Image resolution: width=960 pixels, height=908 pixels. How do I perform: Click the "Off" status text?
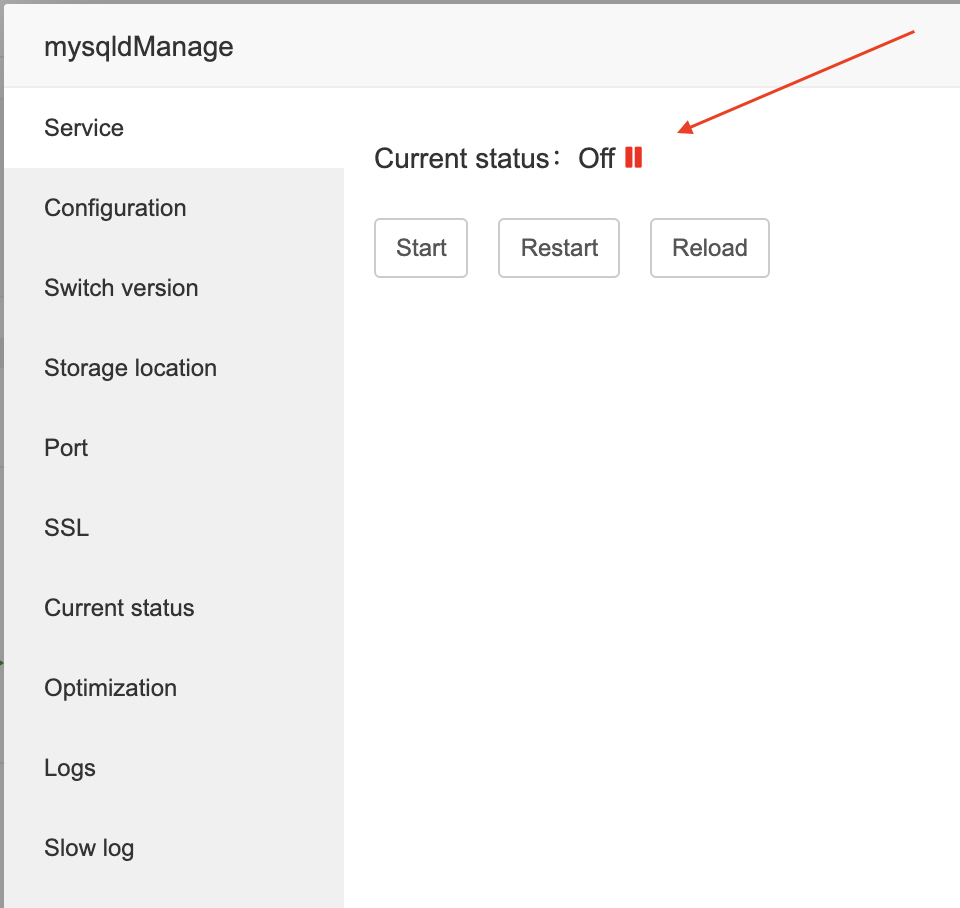(x=596, y=159)
